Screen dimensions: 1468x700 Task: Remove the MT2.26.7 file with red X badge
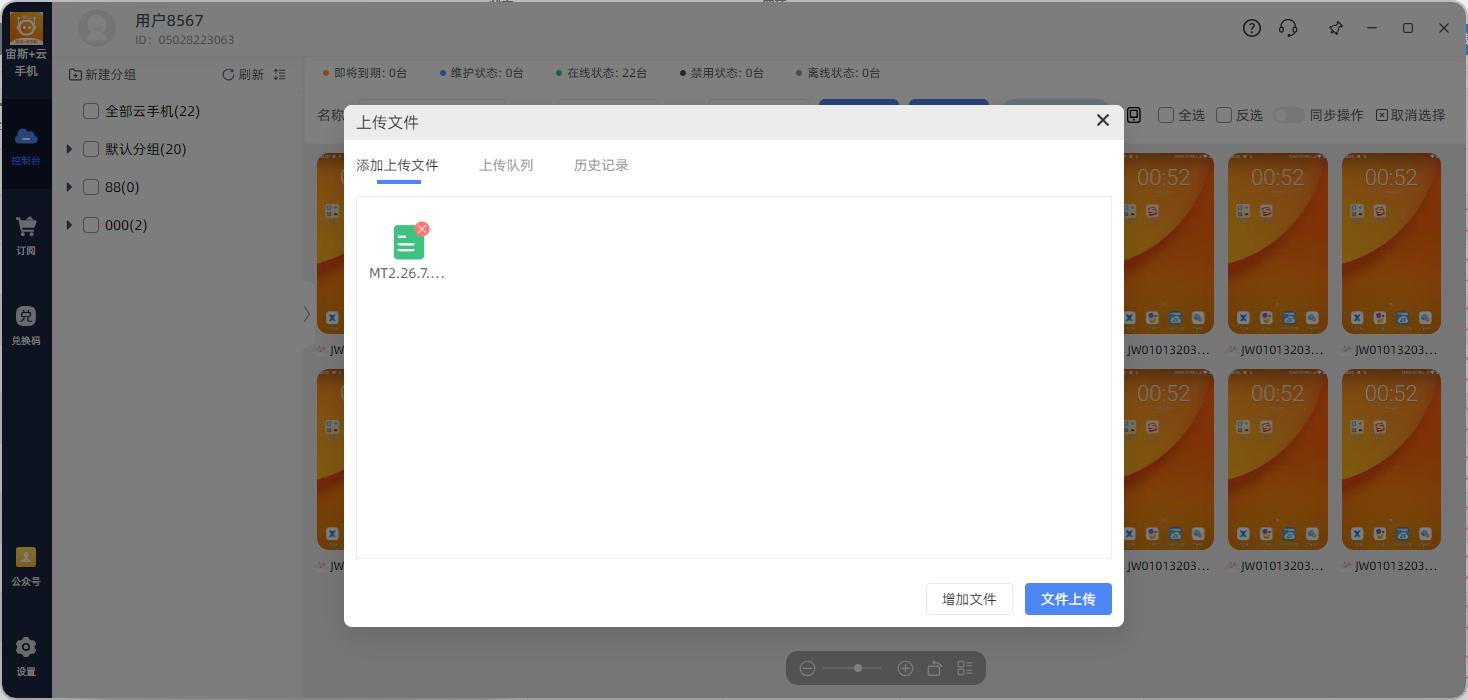(x=422, y=229)
